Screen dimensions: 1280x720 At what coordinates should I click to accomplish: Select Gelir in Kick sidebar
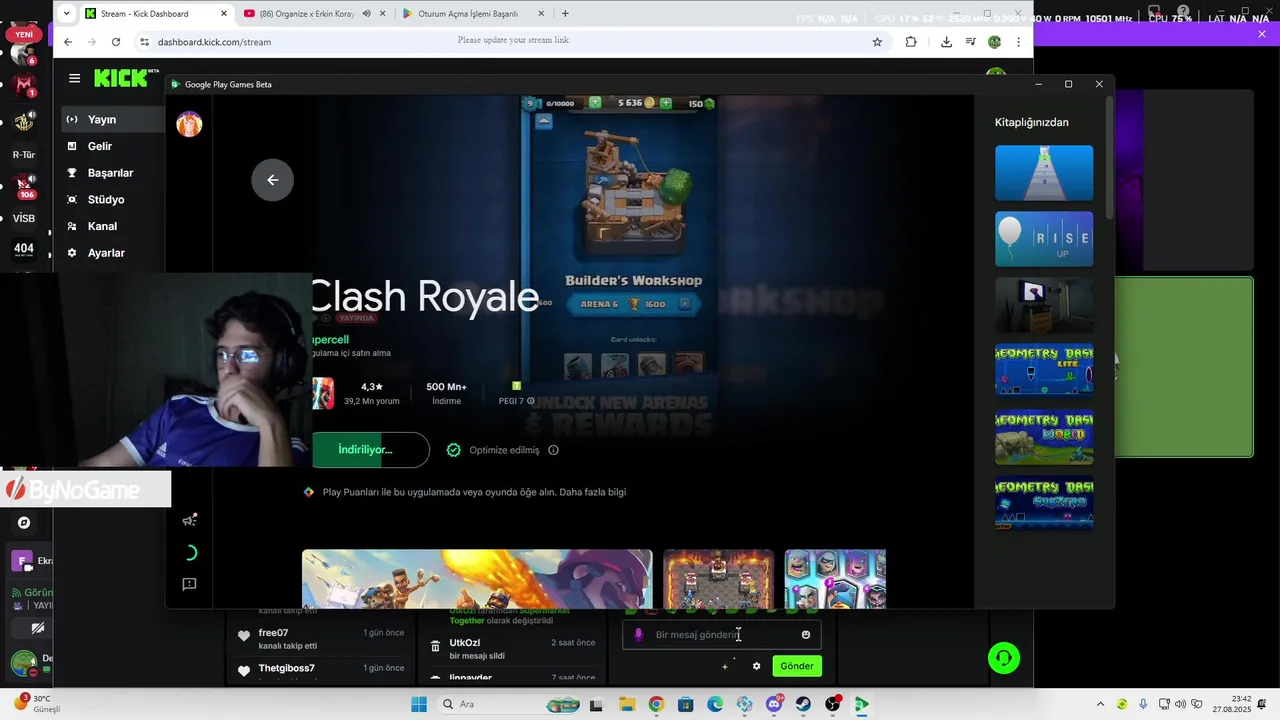click(x=100, y=146)
